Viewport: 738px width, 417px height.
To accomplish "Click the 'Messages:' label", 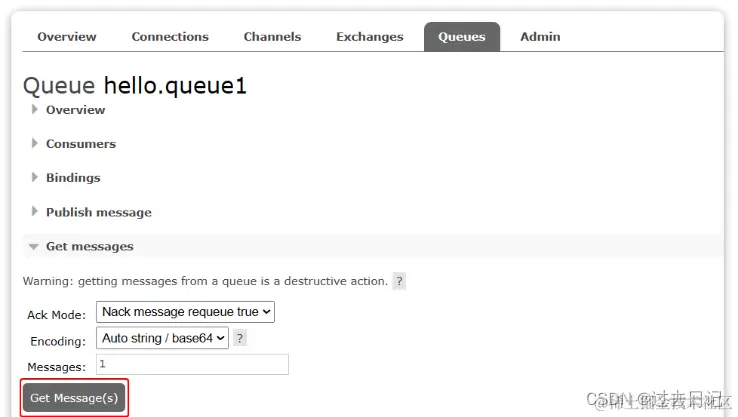I will pos(56,367).
